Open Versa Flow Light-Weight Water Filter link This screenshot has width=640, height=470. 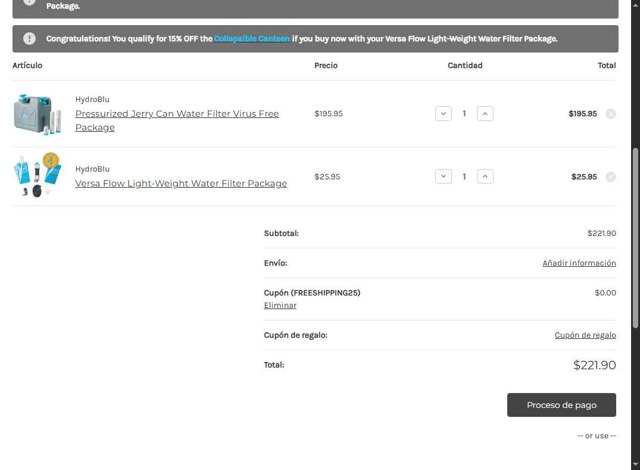[x=181, y=184]
